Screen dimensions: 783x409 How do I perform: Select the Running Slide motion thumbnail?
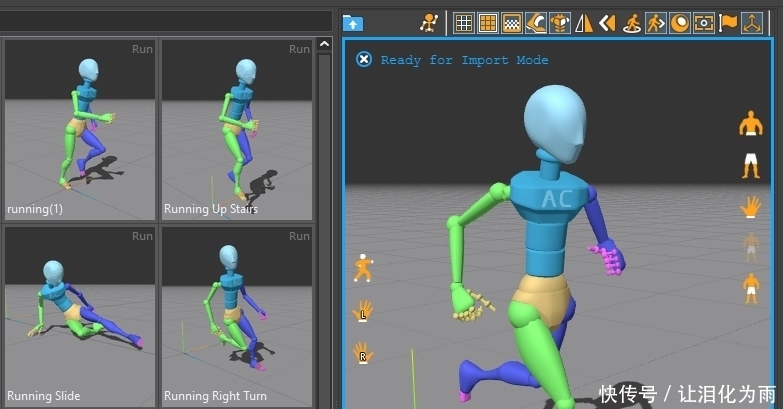pyautogui.click(x=80, y=317)
